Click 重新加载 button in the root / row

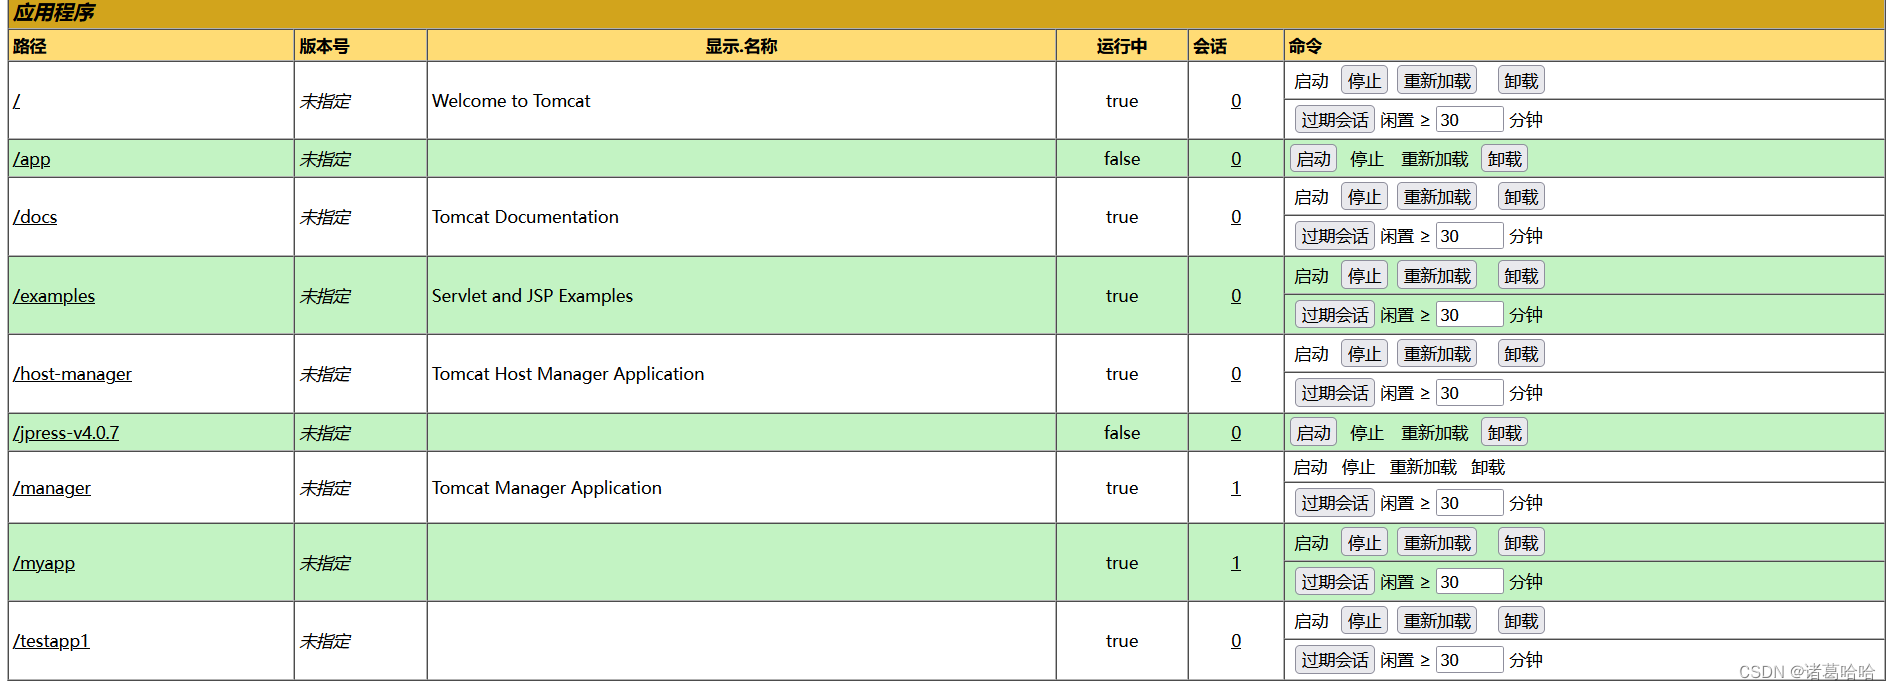[x=1437, y=81]
